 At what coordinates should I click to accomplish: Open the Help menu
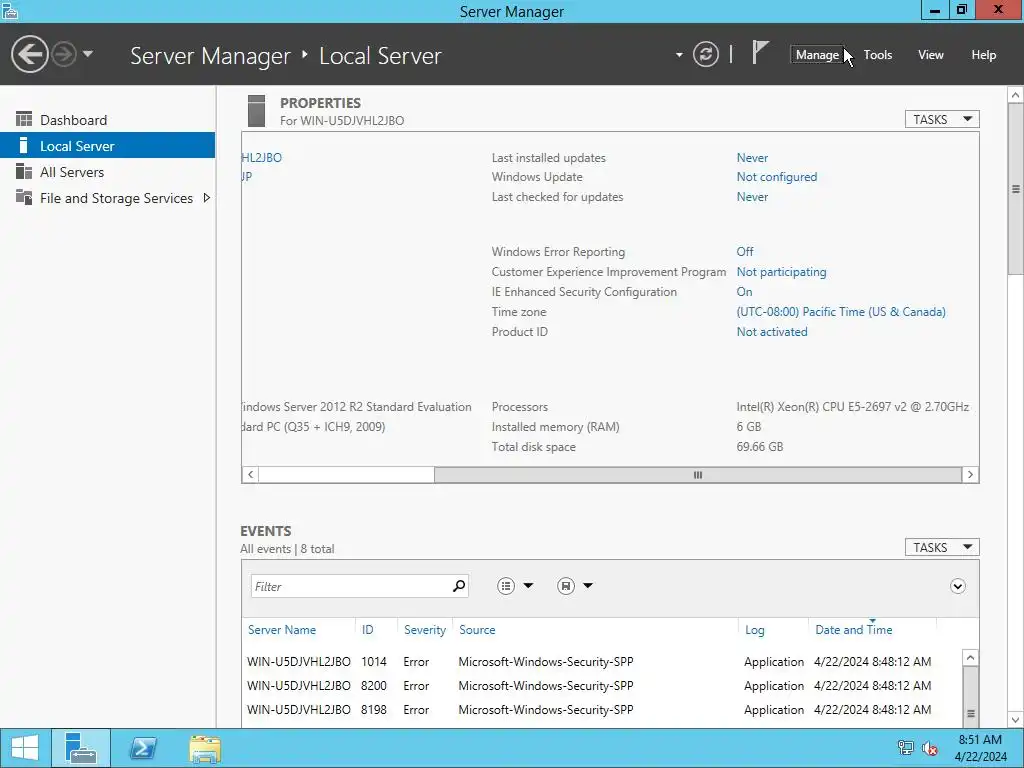click(x=983, y=55)
